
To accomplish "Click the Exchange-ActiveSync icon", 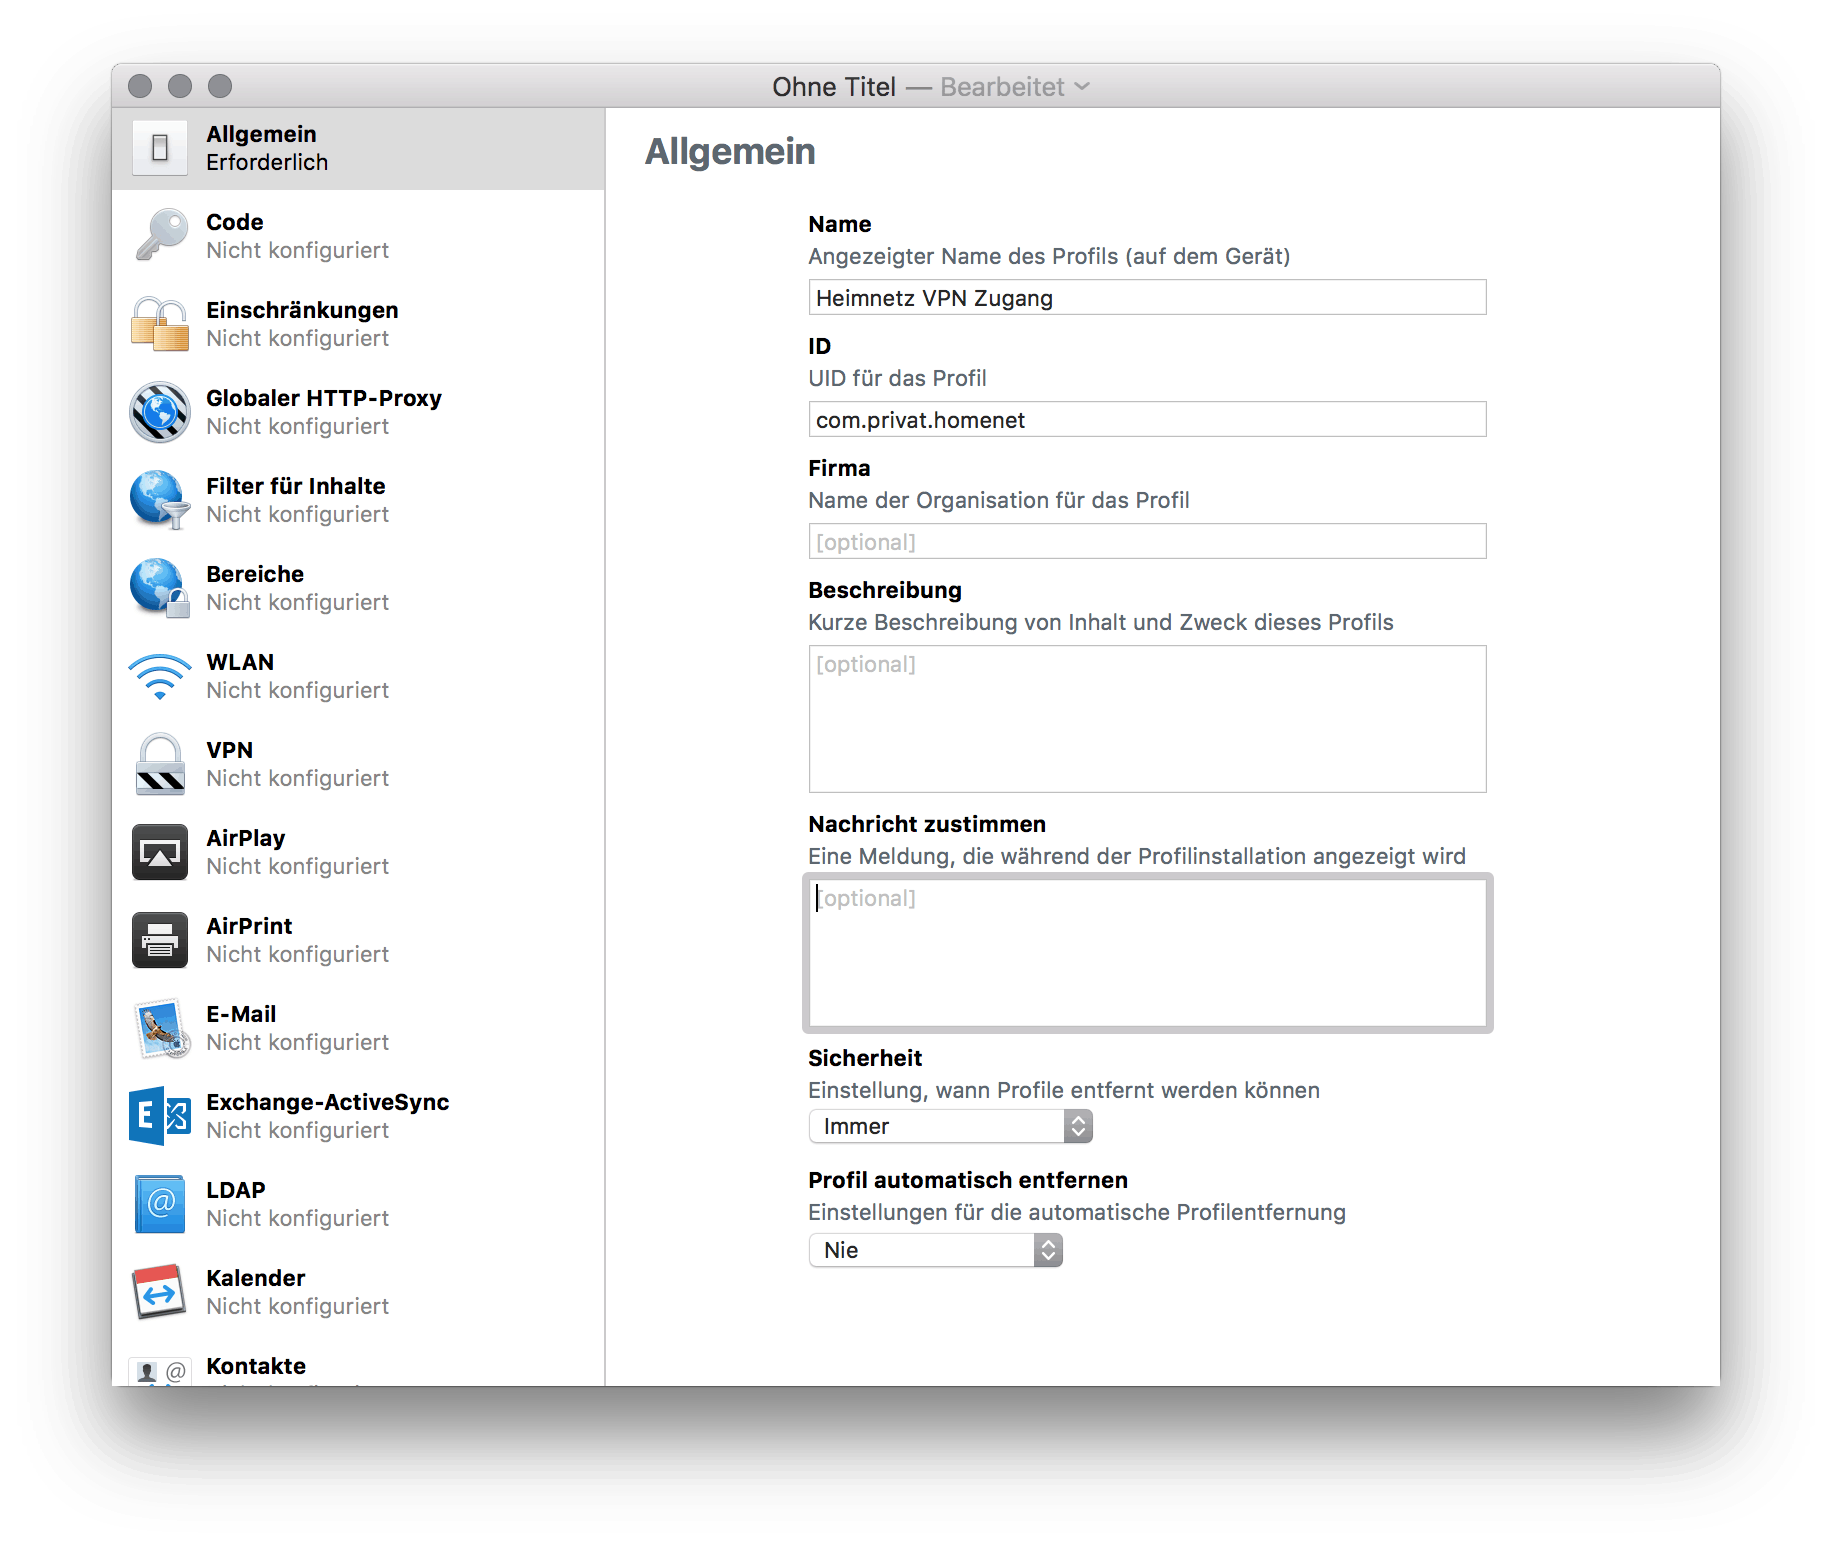I will click(x=160, y=1116).
